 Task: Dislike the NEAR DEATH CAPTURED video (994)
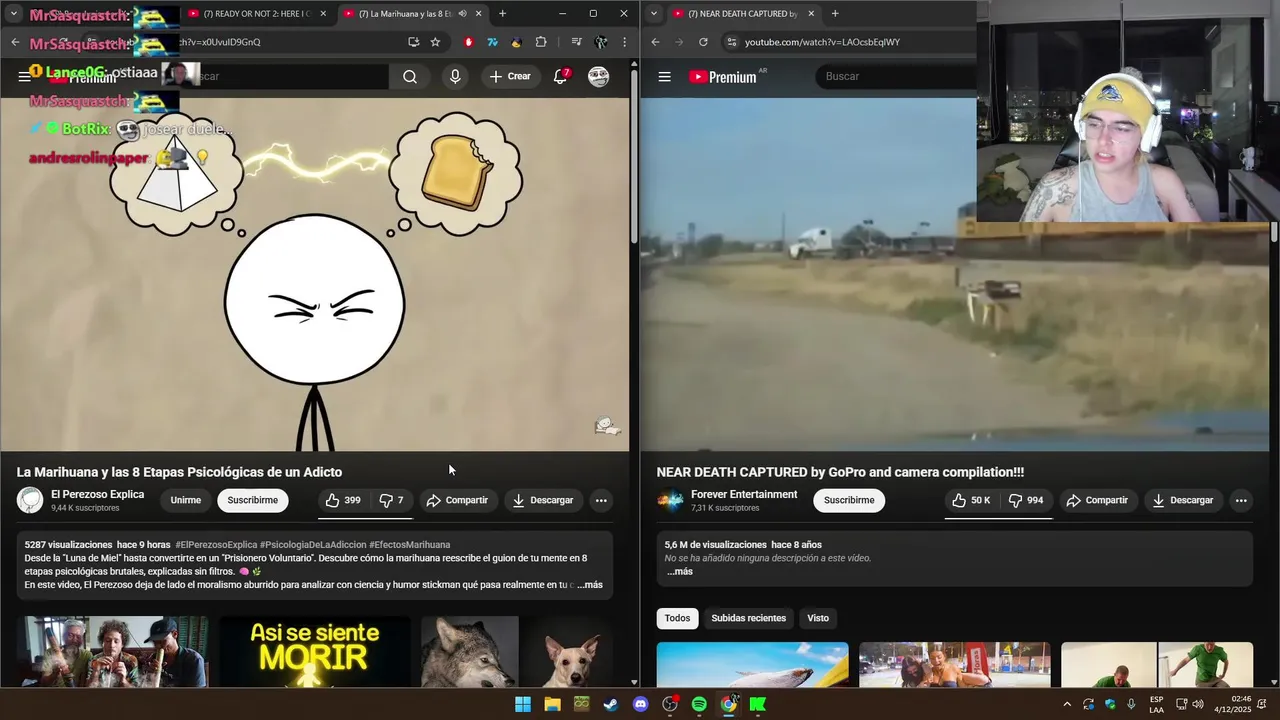tap(1025, 500)
